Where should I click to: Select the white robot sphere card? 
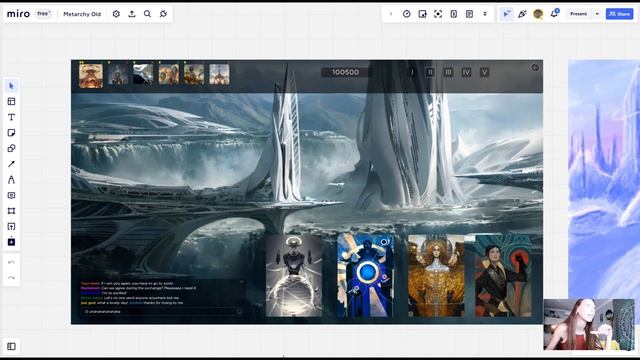point(294,276)
